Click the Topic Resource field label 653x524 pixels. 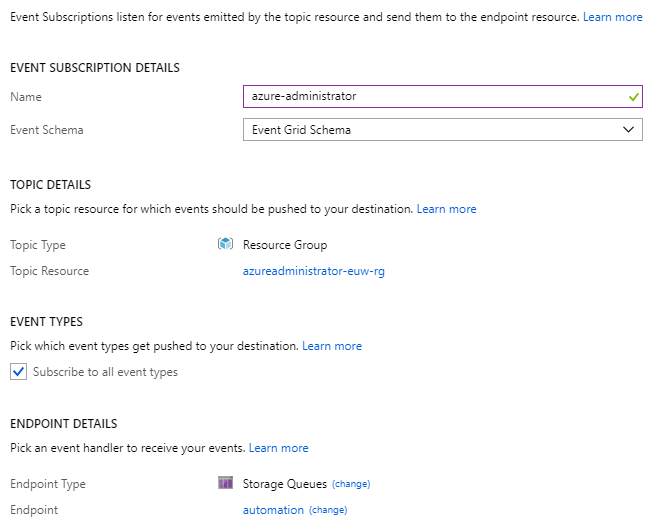tap(49, 271)
